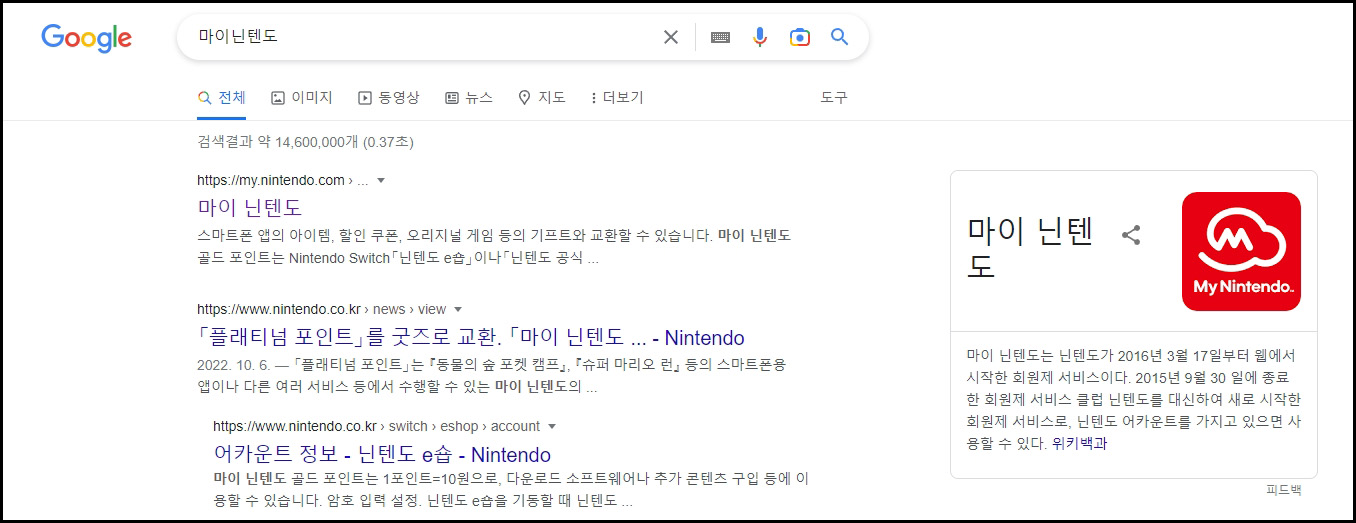Screen dimensions: 1356x523
Task: Switch to the 뉴스 tab
Action: point(469,97)
